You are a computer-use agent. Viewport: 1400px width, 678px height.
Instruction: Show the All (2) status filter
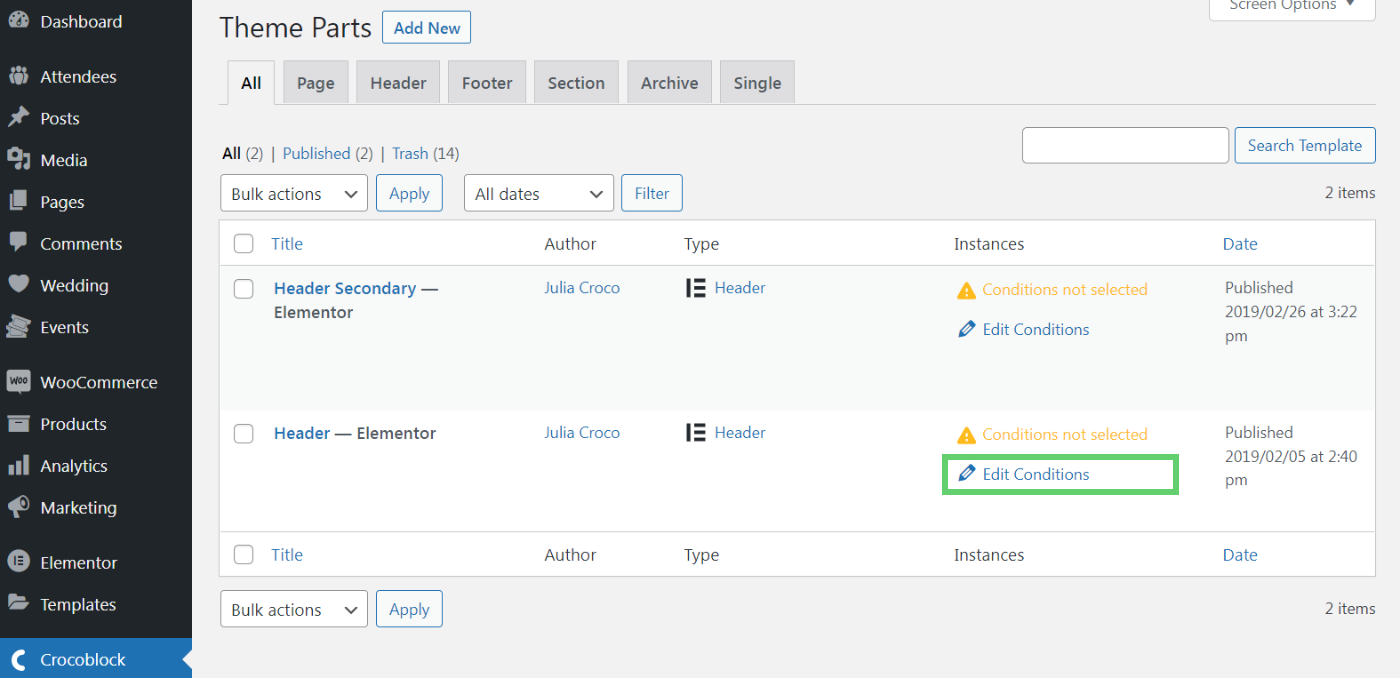pos(243,153)
